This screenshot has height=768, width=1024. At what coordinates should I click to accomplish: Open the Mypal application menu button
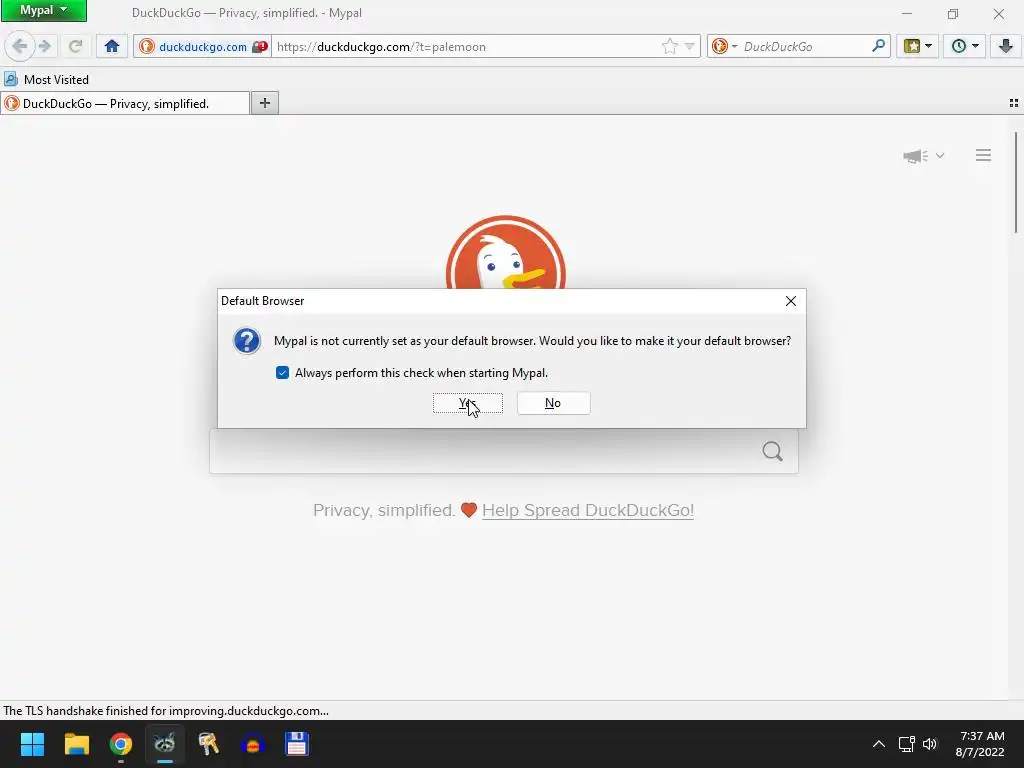[x=44, y=10]
